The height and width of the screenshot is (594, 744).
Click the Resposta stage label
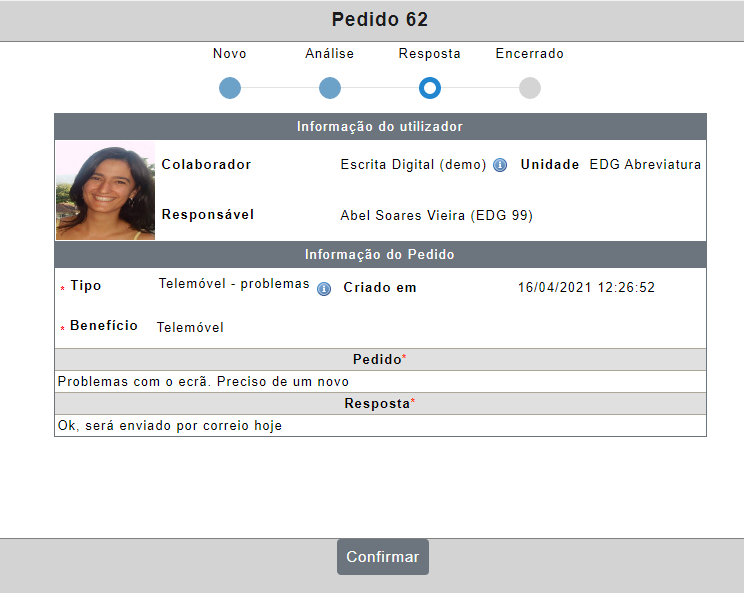point(429,54)
